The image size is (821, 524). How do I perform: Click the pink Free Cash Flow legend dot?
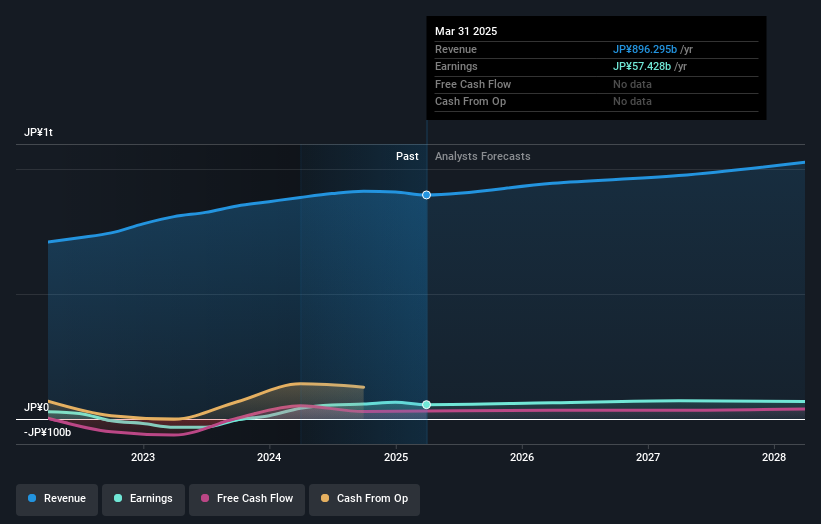pyautogui.click(x=205, y=498)
